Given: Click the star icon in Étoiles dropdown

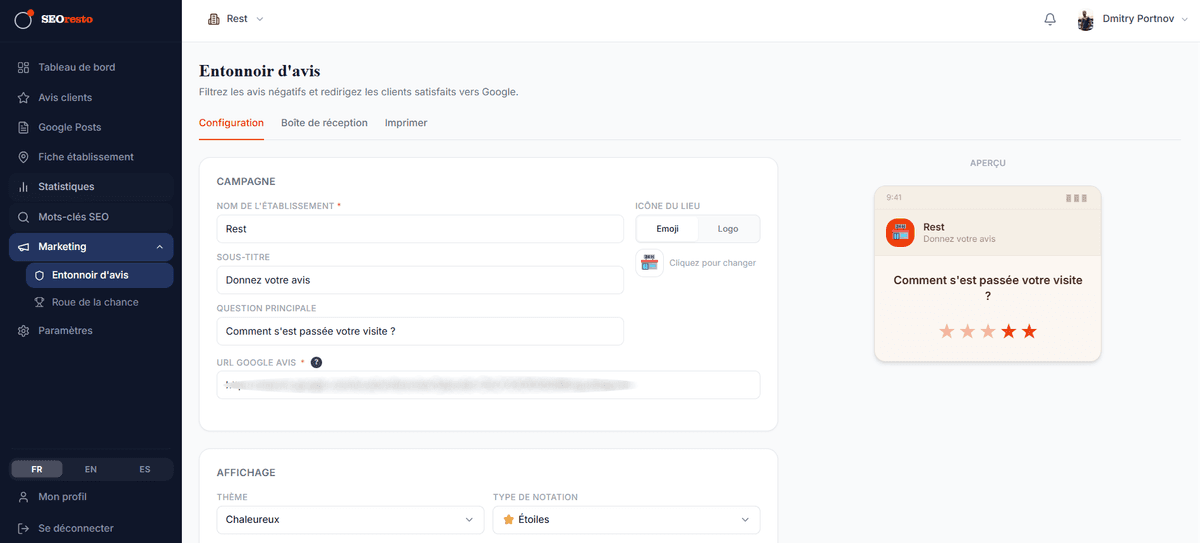Looking at the screenshot, I should [508, 520].
